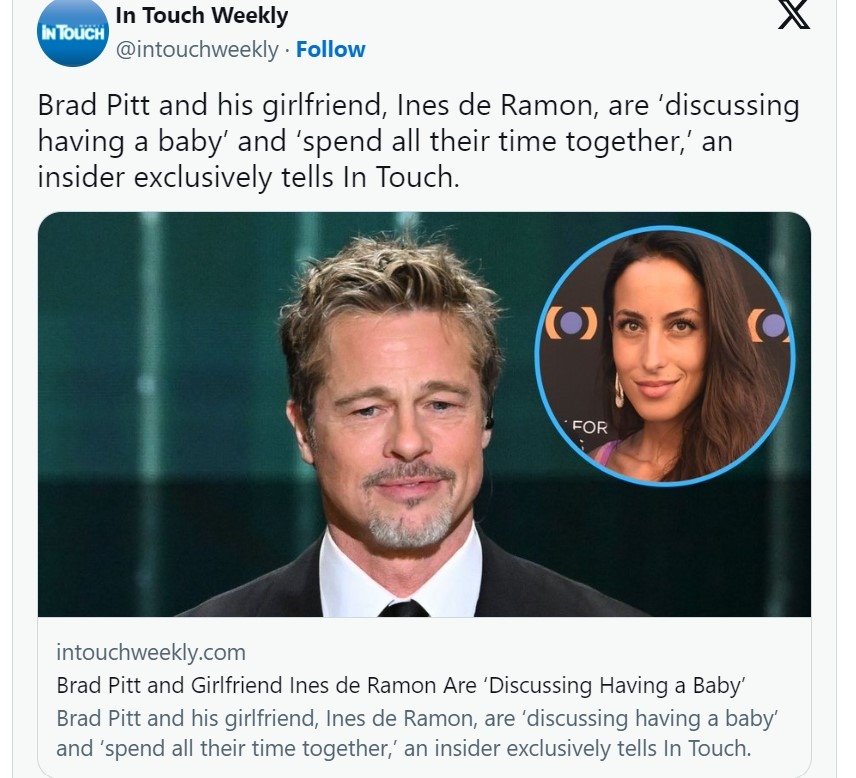
Task: Click card description line 'and spend all their time'
Action: (403, 749)
